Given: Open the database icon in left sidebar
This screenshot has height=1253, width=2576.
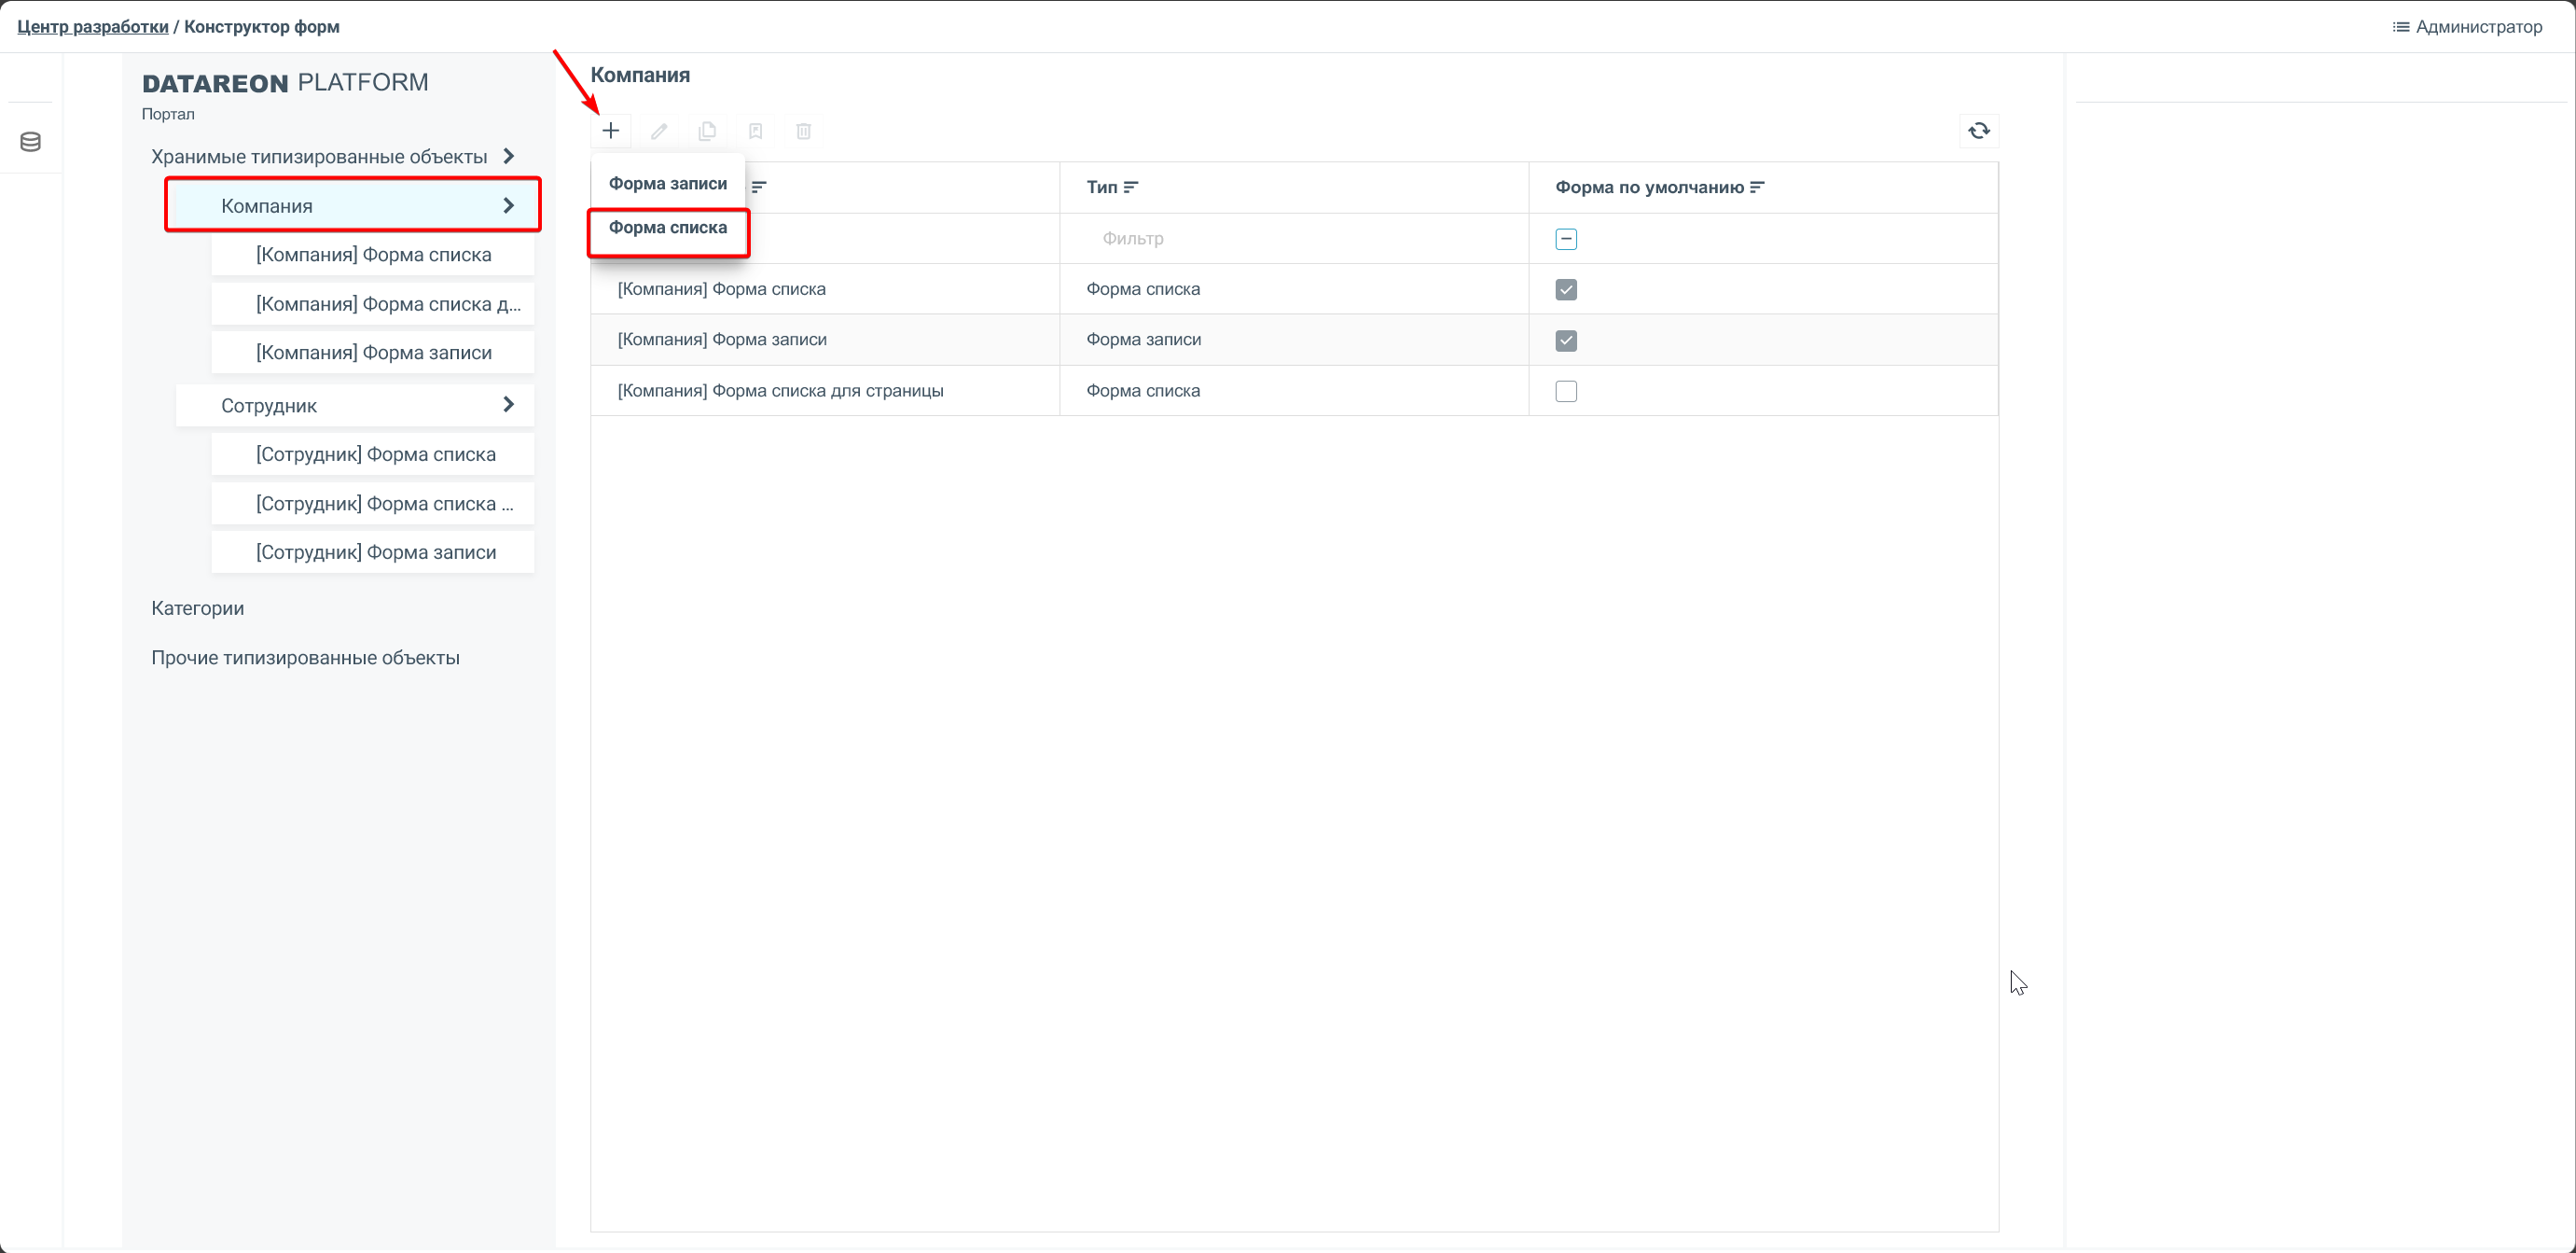Looking at the screenshot, I should point(31,142).
